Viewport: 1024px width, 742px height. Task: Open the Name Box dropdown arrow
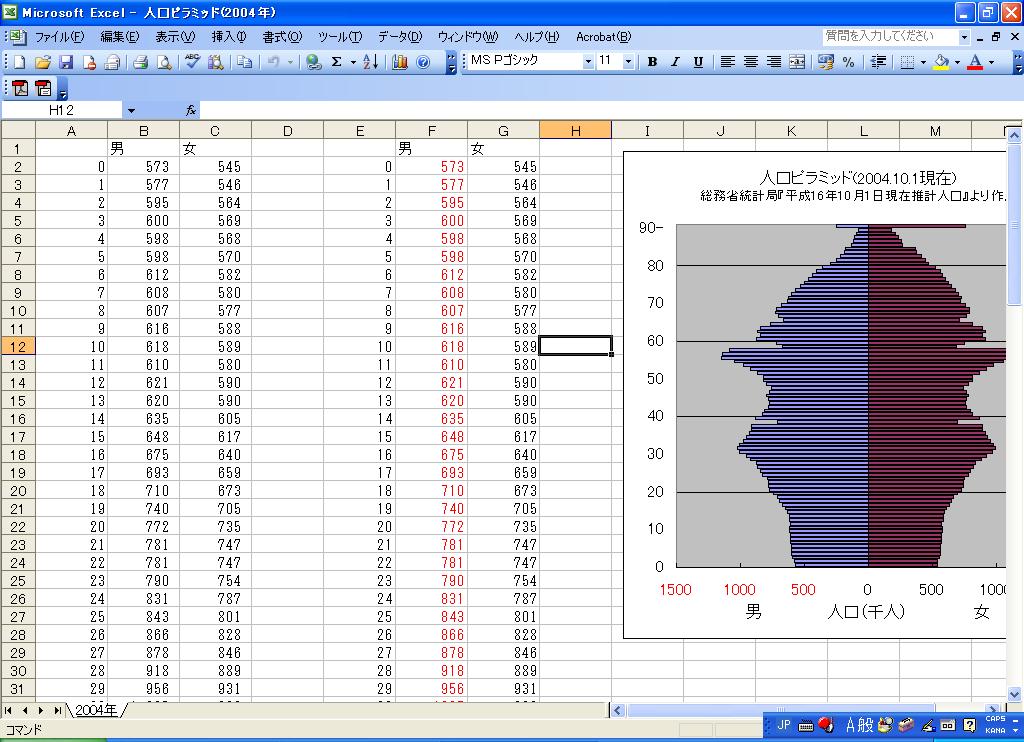pos(131,110)
